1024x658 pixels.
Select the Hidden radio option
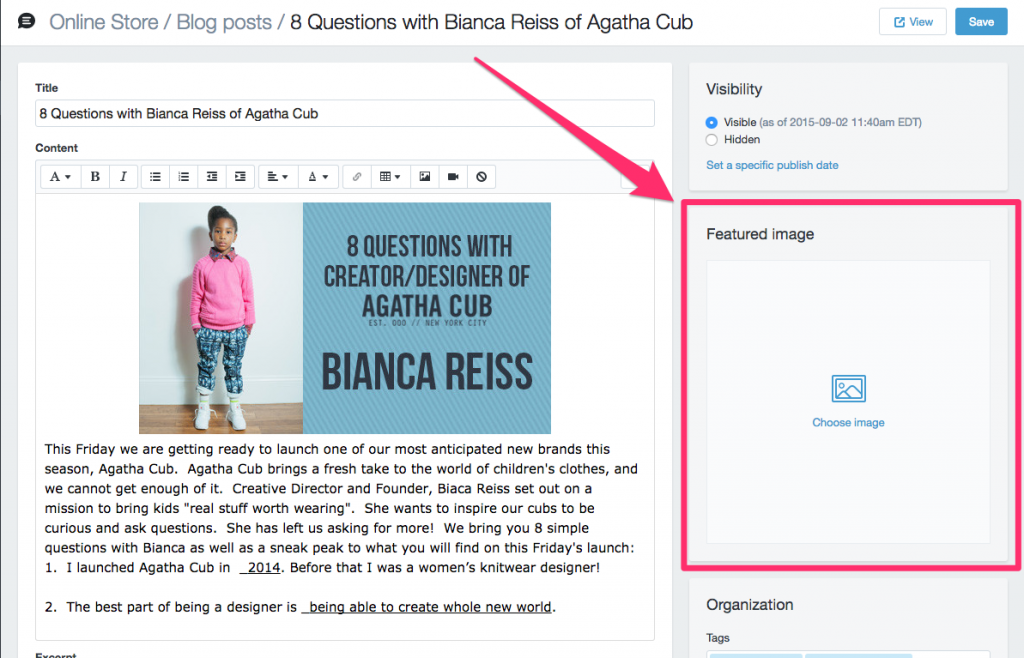(712, 140)
